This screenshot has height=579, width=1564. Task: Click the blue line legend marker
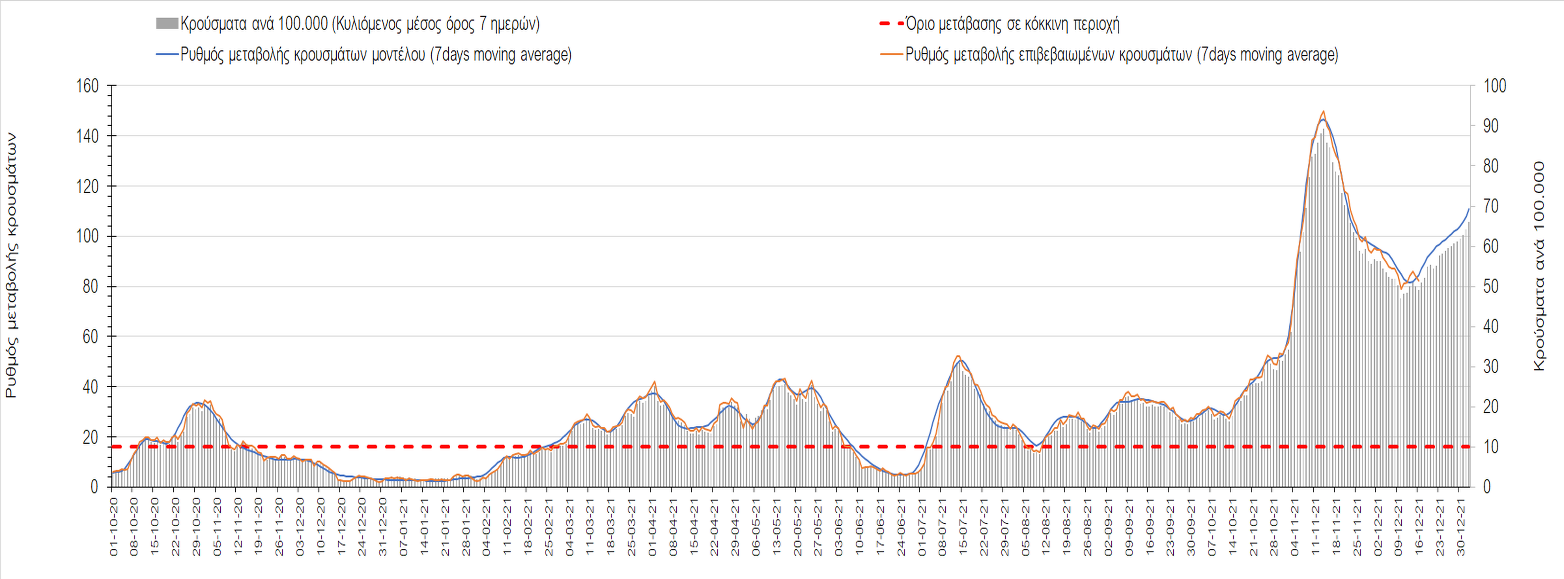[167, 54]
